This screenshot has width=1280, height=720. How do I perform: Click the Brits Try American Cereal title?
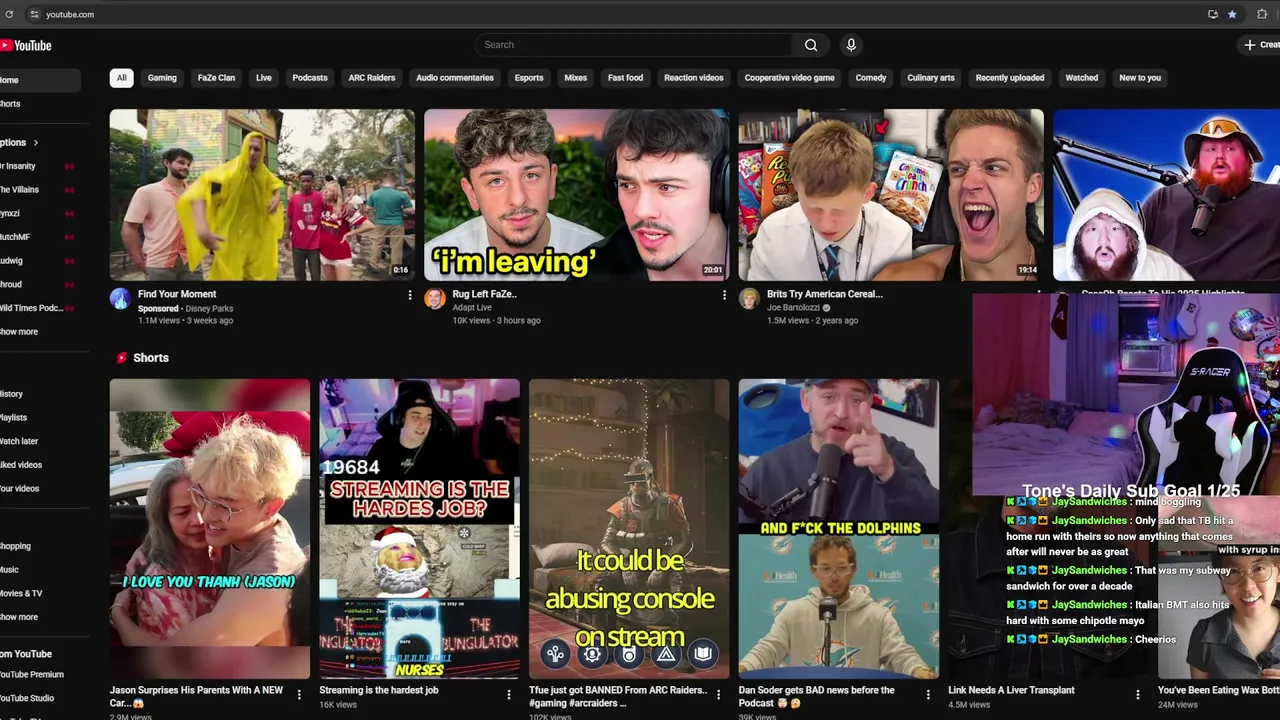(x=825, y=295)
